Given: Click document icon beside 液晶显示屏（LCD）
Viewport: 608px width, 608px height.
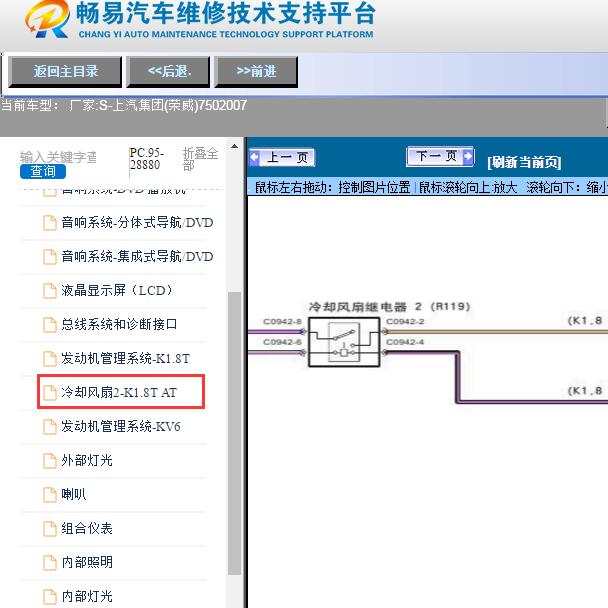Looking at the screenshot, I should pyautogui.click(x=50, y=291).
